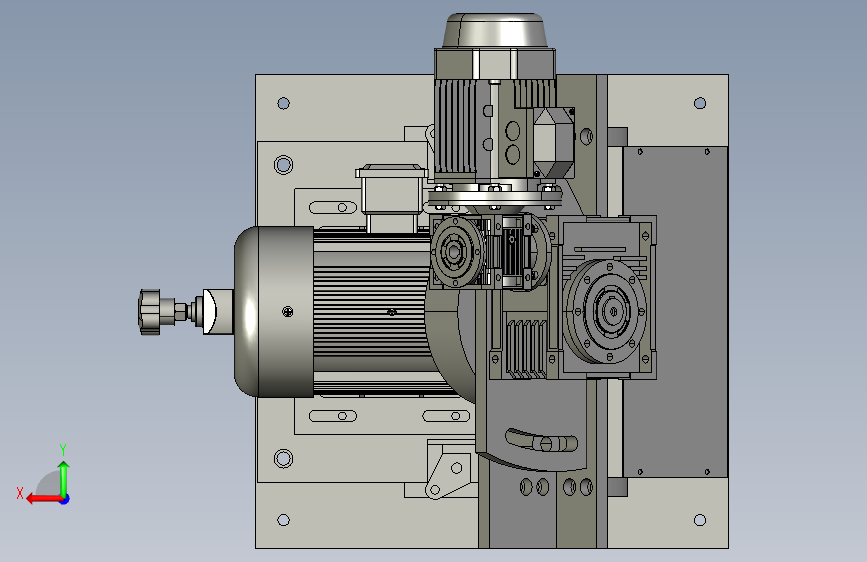
Task: Click the red X axis arrow of the triad
Action: [43, 499]
